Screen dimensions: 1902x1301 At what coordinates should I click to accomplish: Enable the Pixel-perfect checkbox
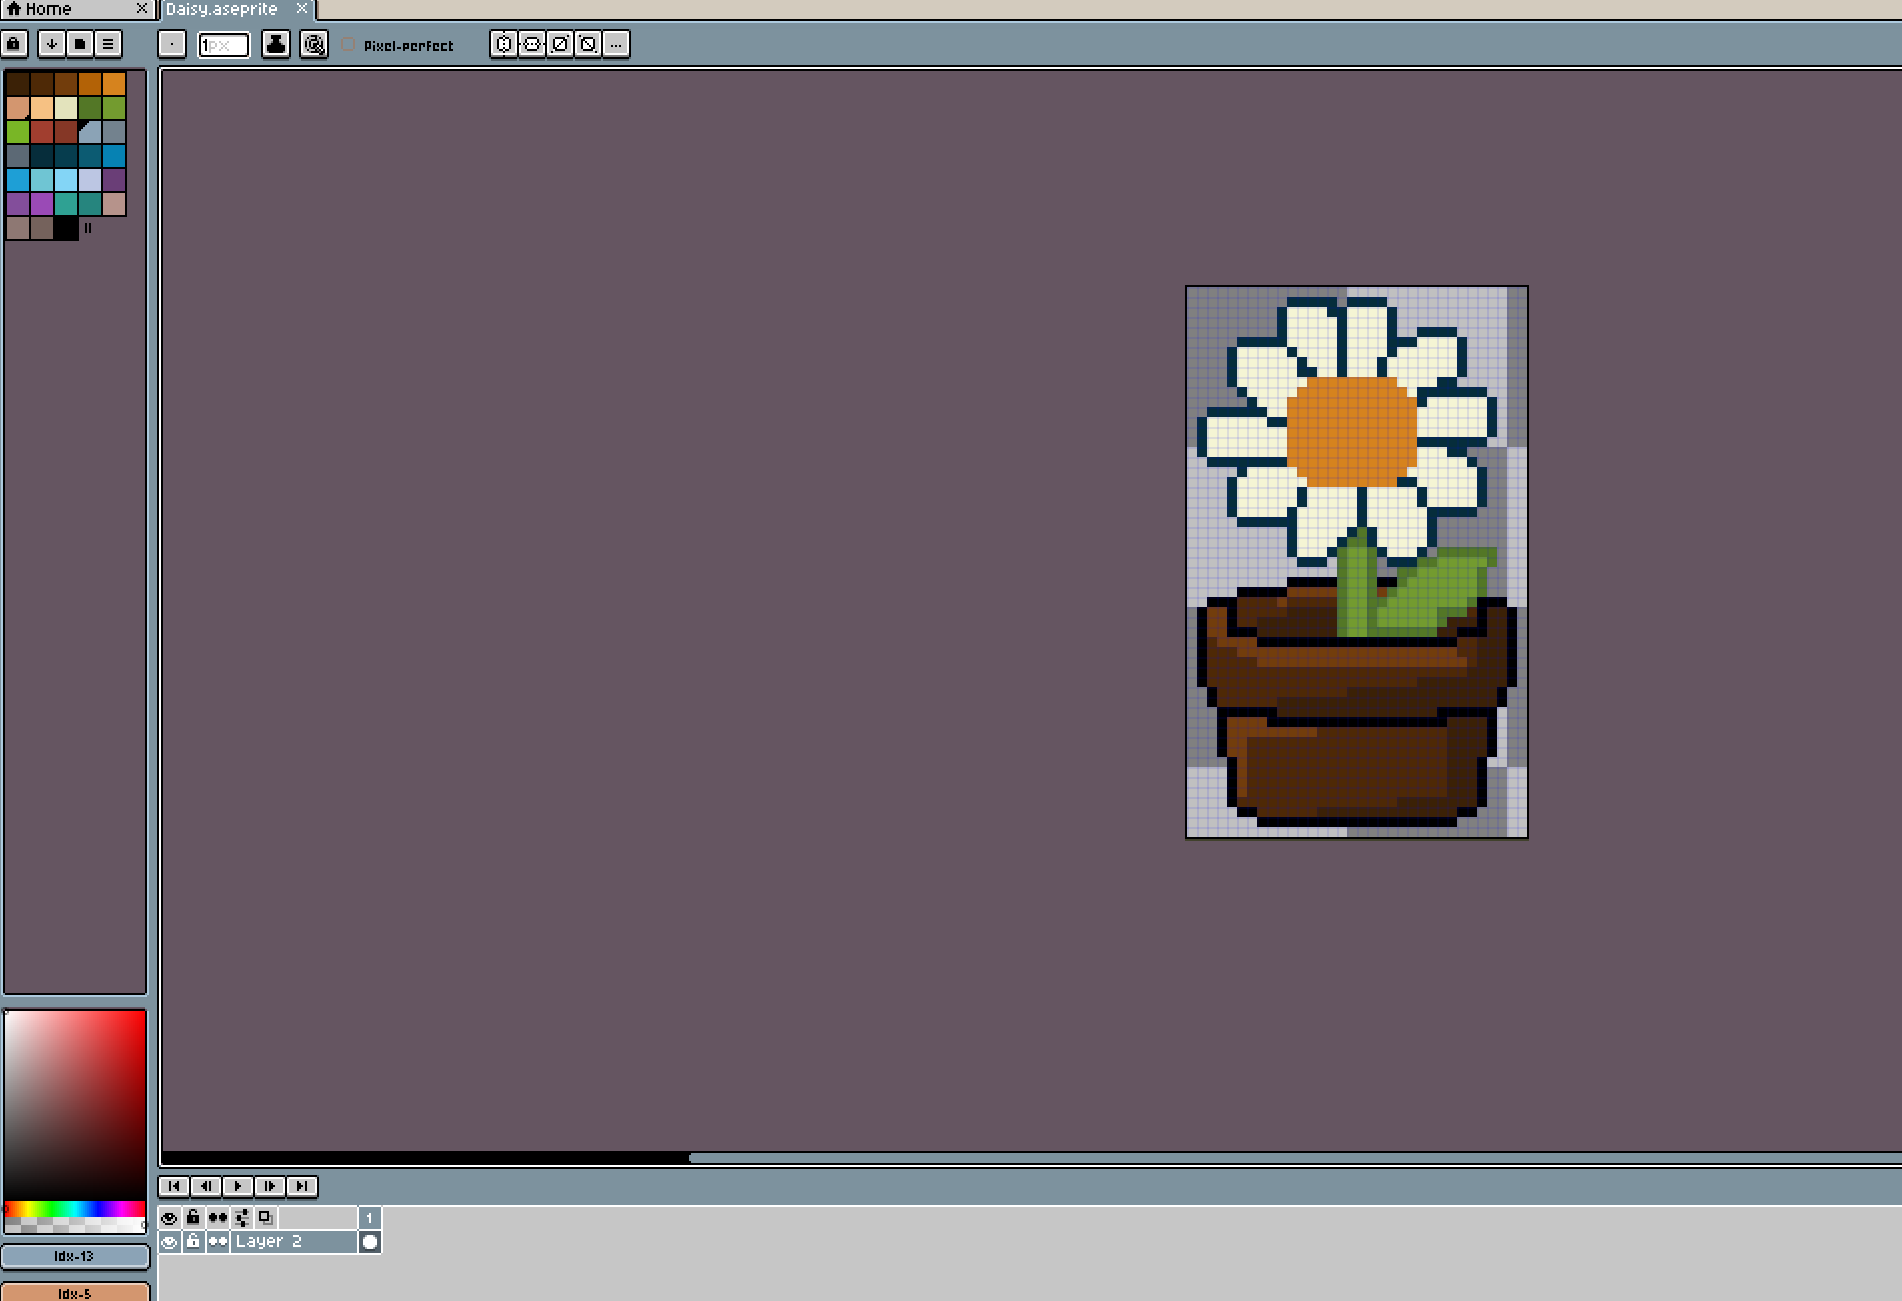[348, 45]
